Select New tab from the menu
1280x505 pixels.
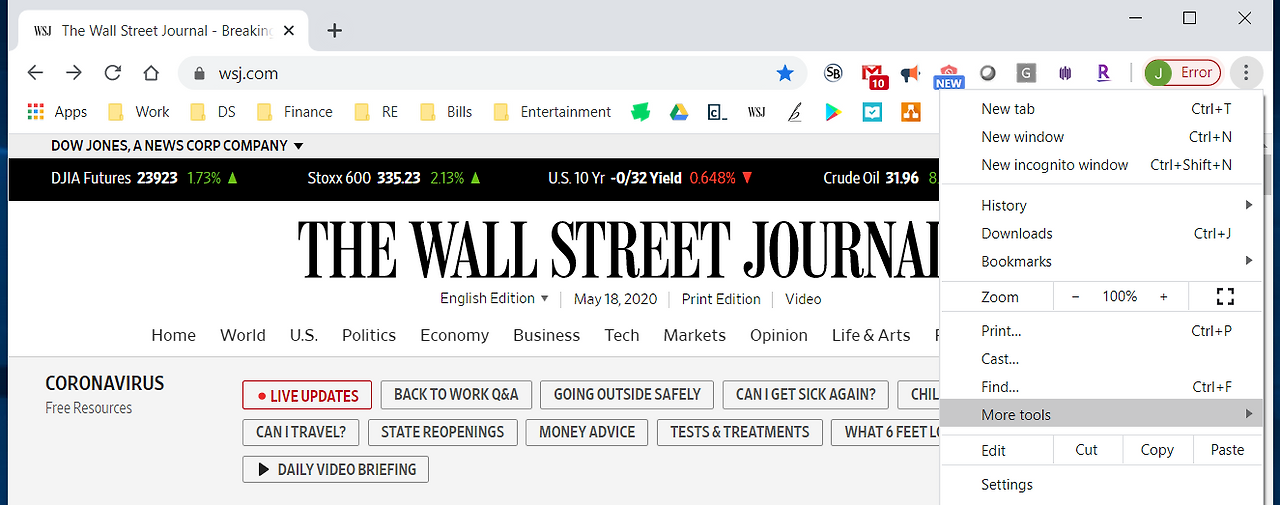tap(1102, 109)
